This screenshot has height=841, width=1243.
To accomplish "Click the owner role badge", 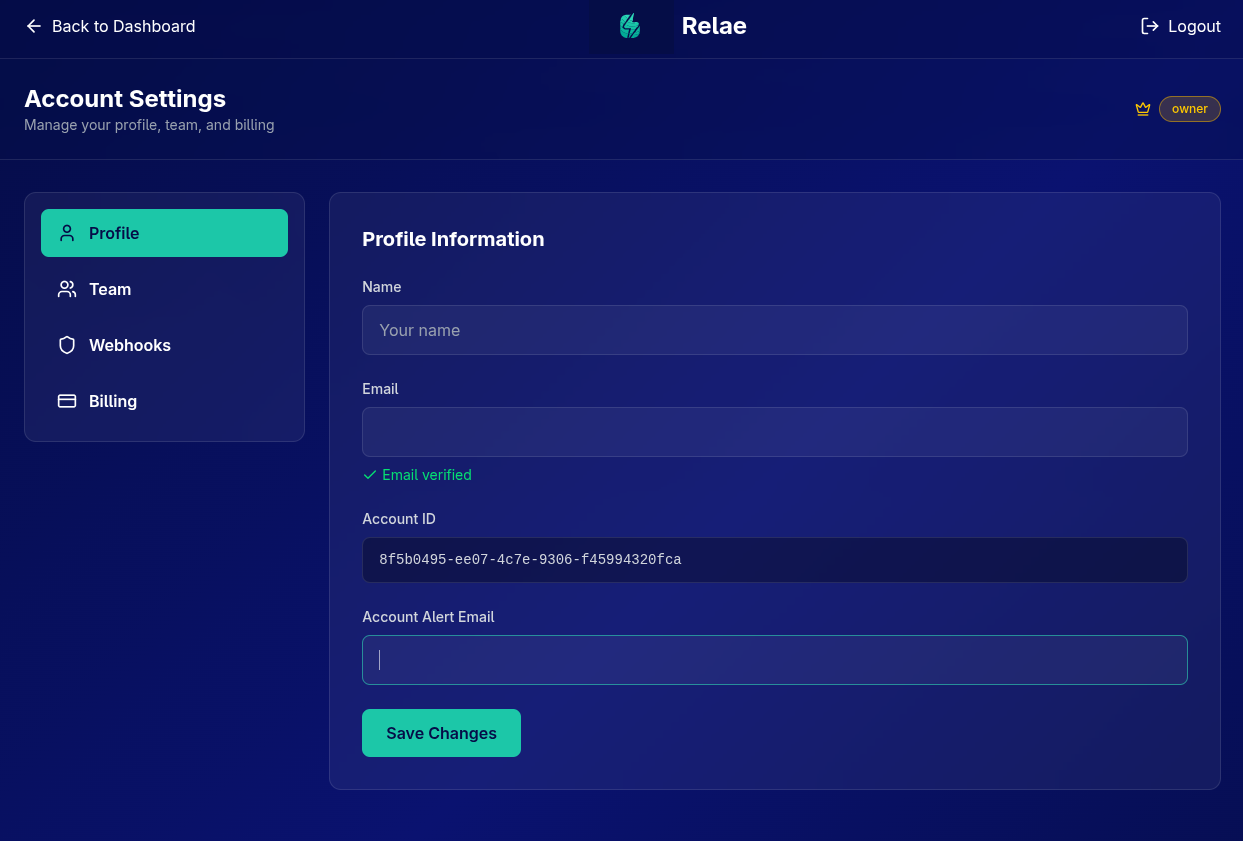I will [1189, 108].
